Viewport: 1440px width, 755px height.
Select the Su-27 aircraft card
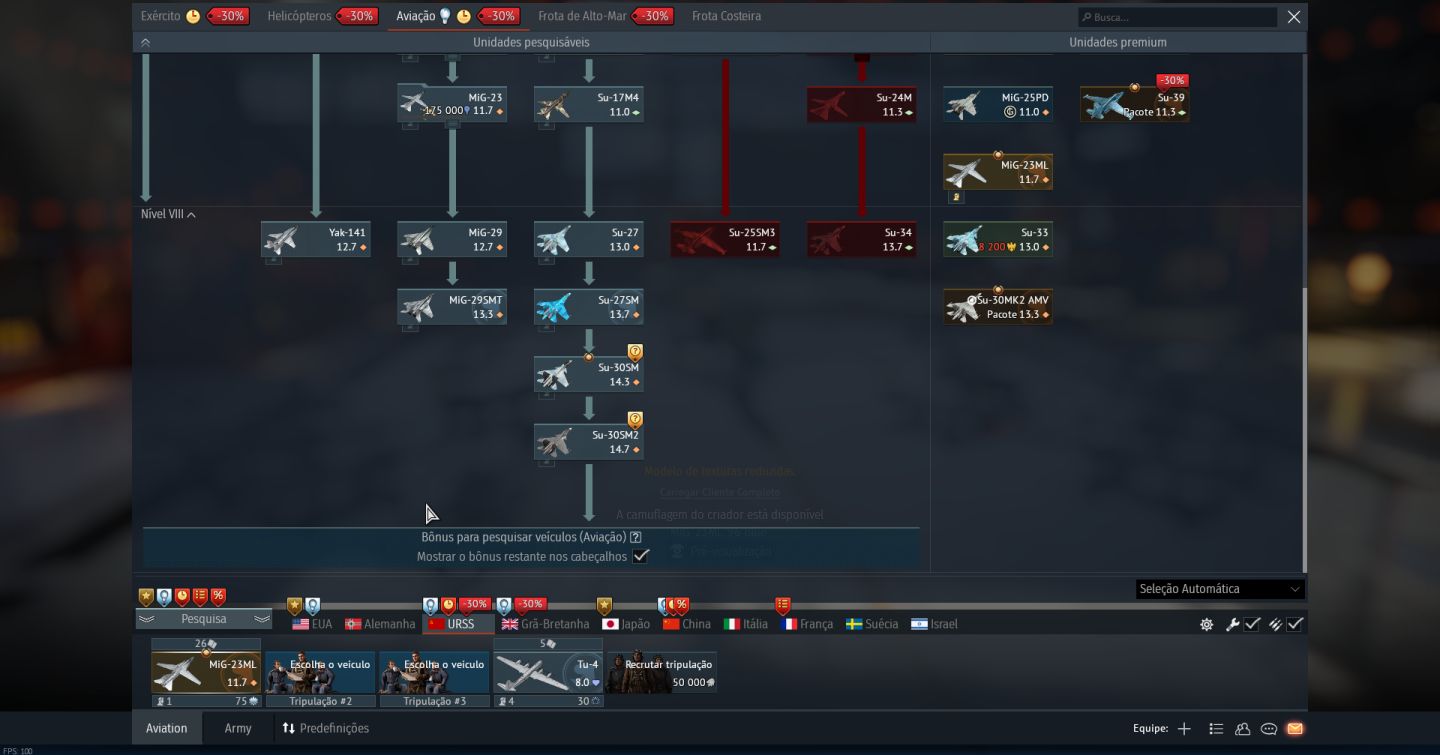588,239
